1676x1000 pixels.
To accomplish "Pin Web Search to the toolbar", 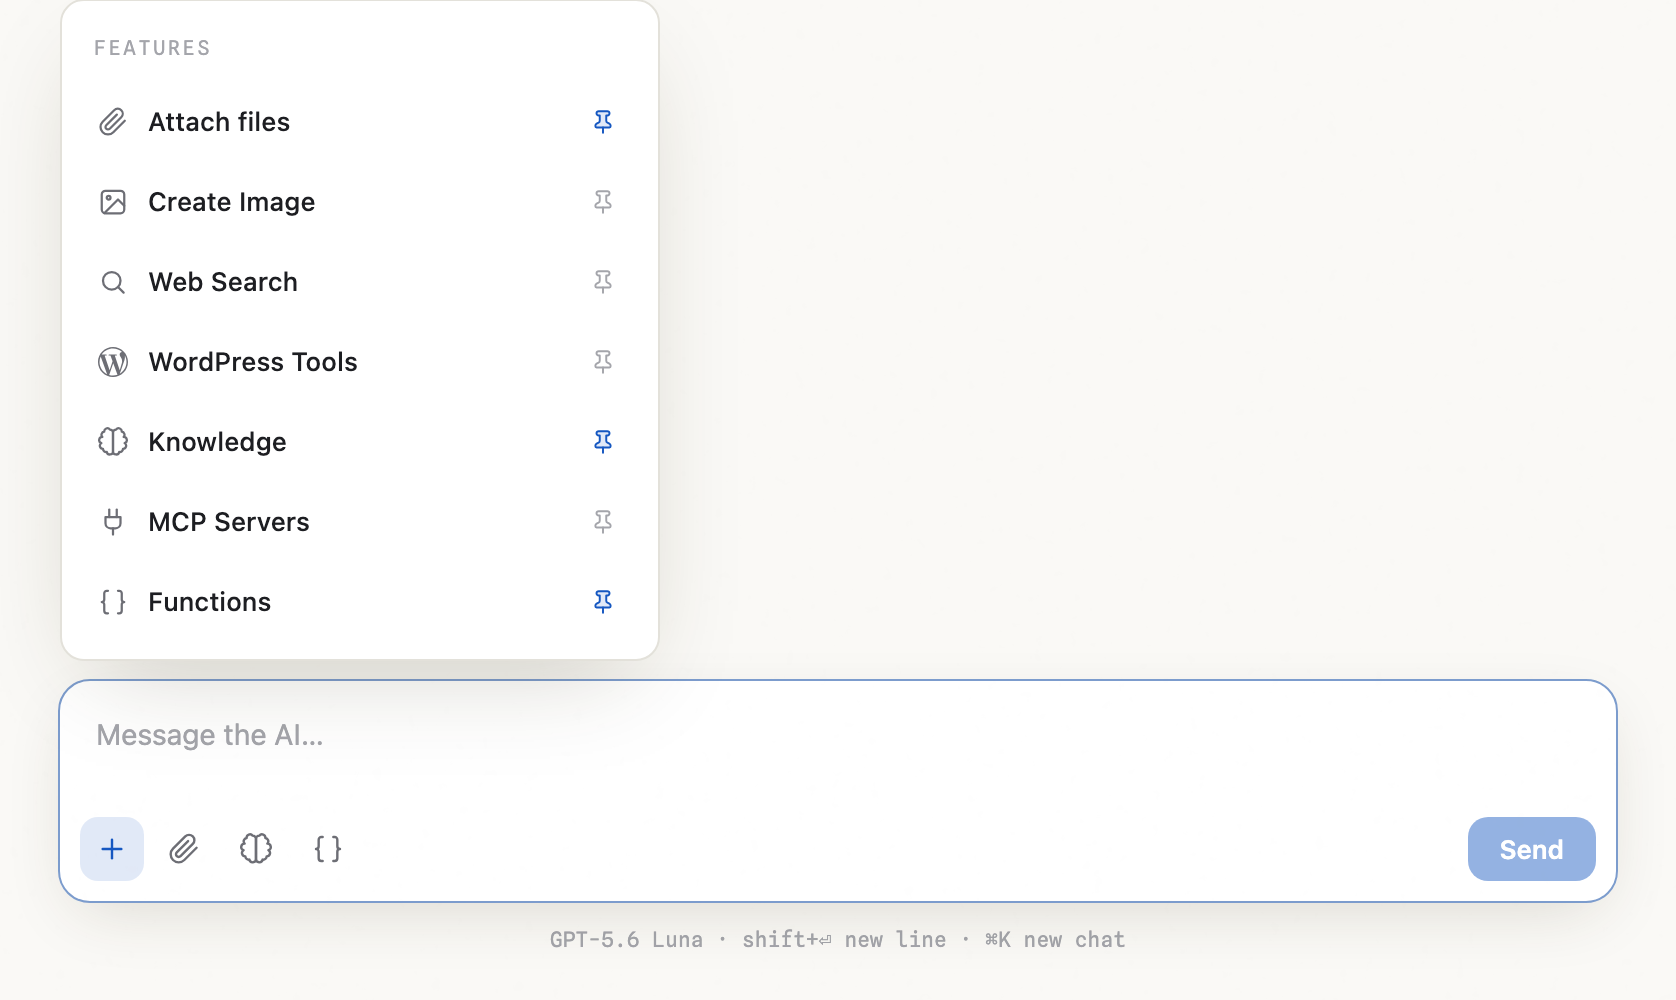I will (603, 282).
